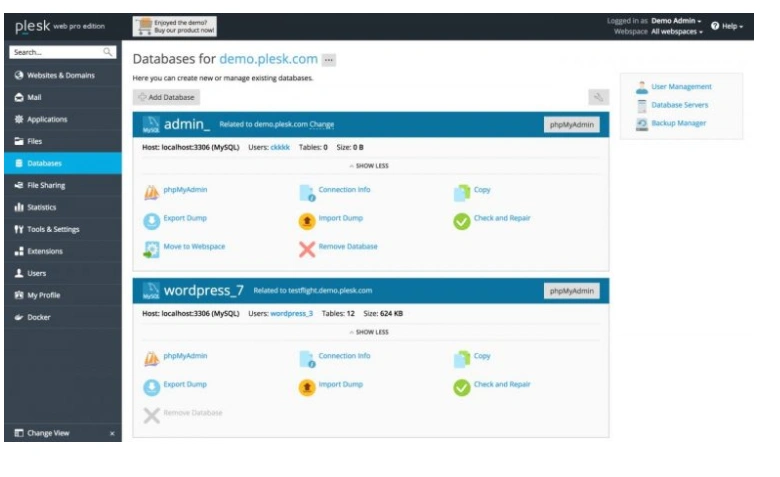Select Databases in the sidebar
780x477 pixels.
[63, 163]
